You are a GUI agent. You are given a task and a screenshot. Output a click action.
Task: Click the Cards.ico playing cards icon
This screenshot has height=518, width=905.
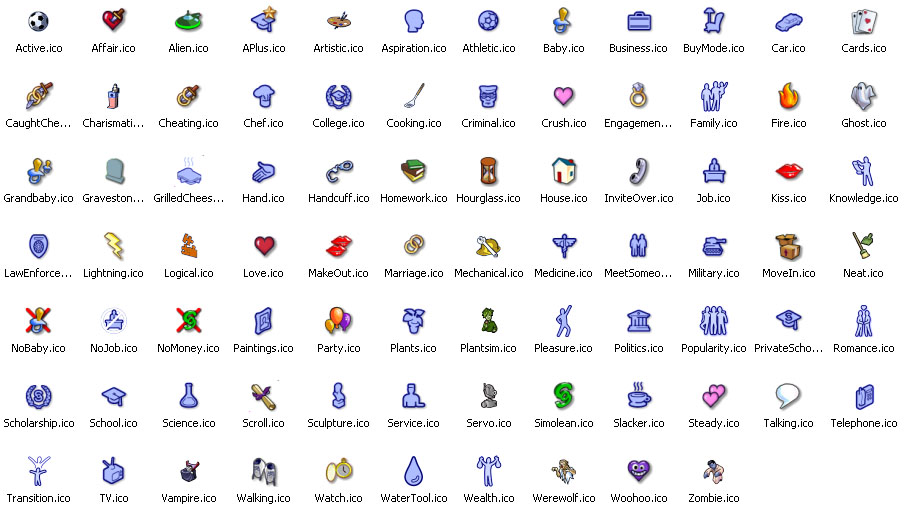coord(863,21)
